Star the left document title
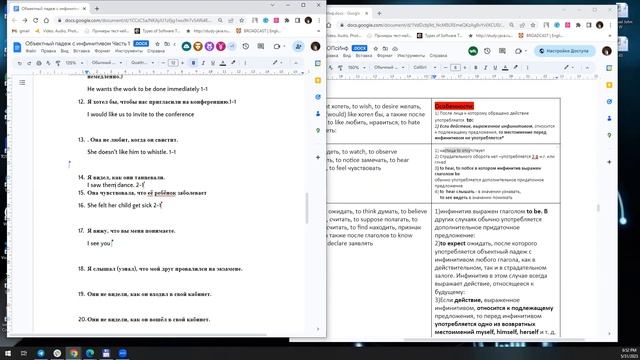This screenshot has width=640, height=360. pos(157,44)
